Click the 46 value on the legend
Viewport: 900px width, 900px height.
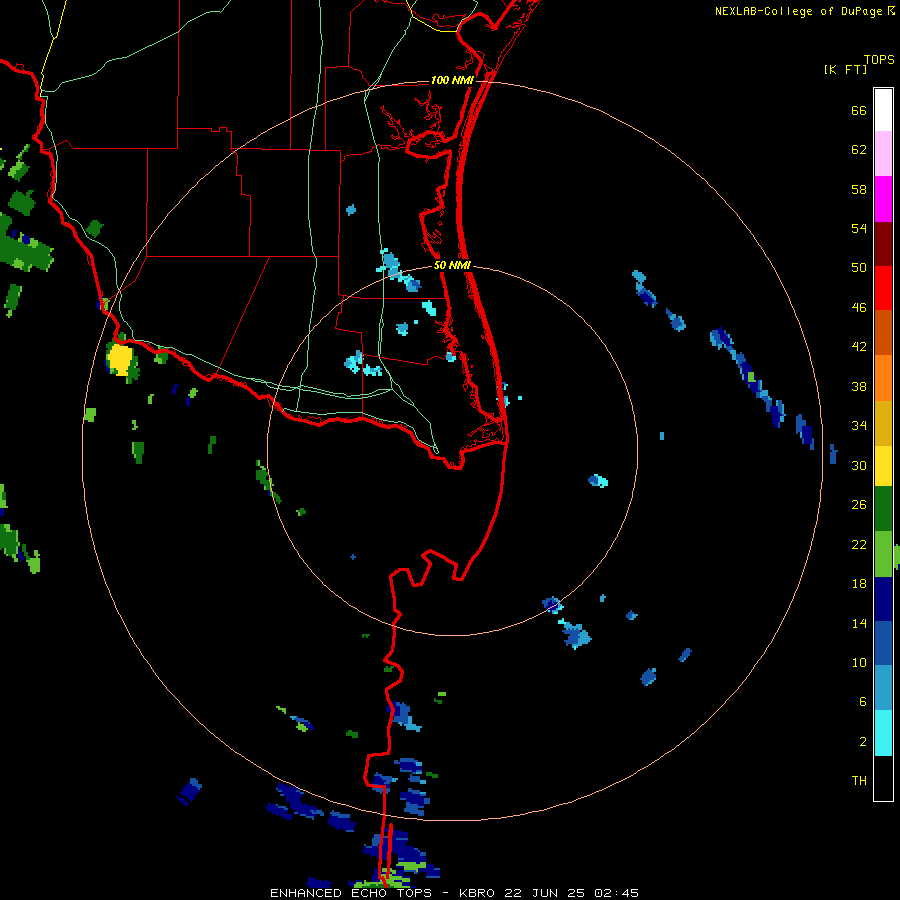pyautogui.click(x=859, y=307)
